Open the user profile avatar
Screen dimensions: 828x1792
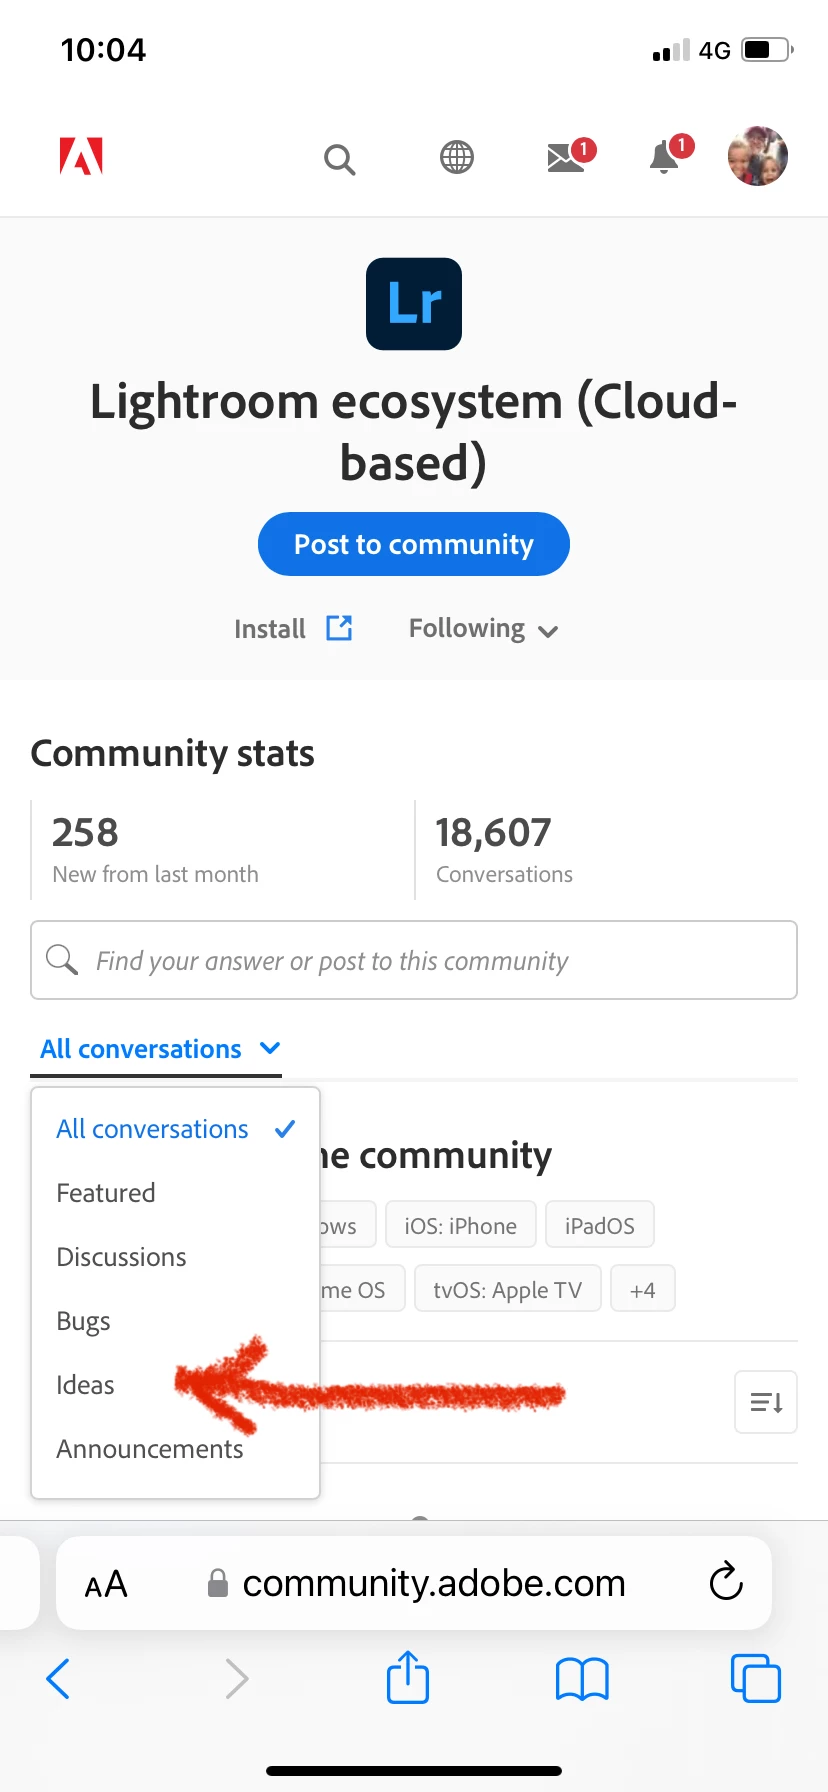[x=757, y=156]
